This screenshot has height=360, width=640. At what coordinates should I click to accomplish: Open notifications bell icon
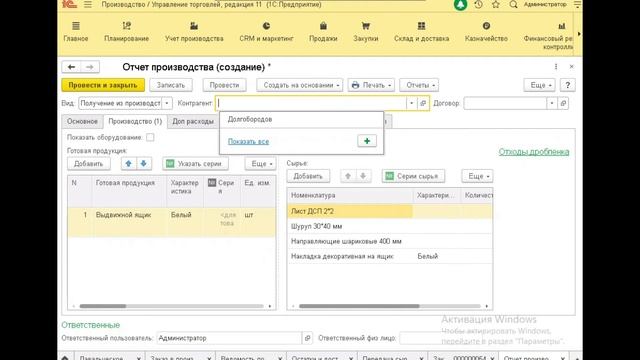460,4
